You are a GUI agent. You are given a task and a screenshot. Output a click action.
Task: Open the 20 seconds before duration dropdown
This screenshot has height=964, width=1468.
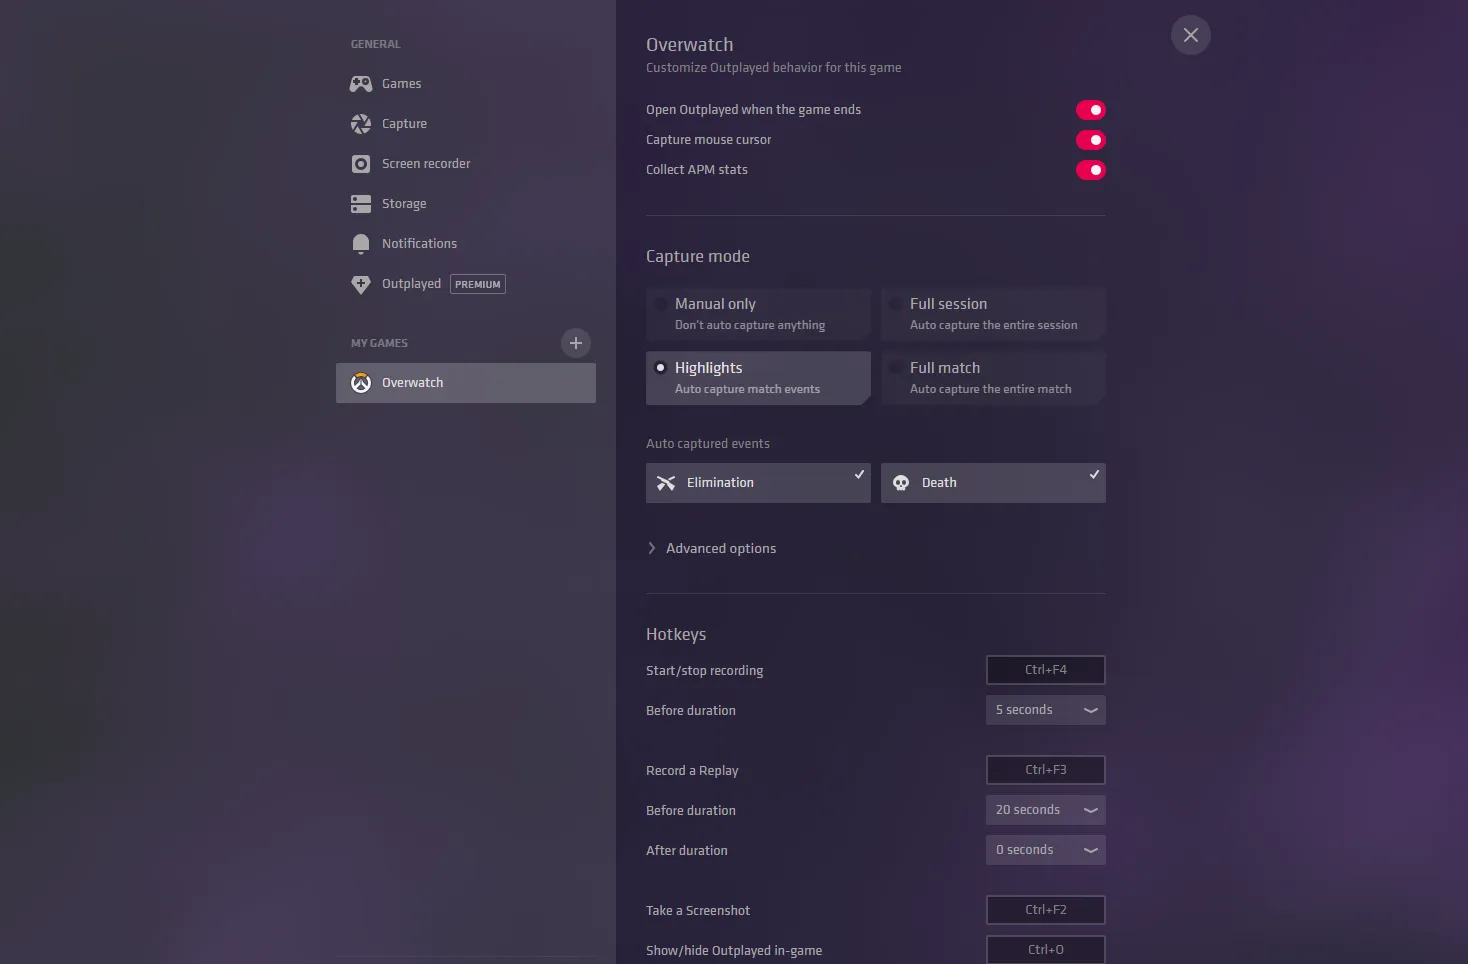coord(1046,810)
